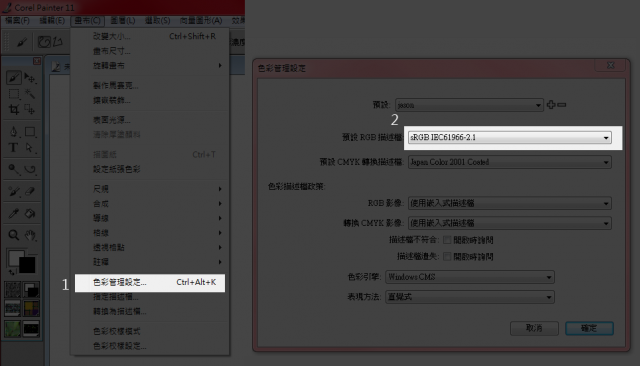Screen dimensions: 640x366
Task: Open the Look selector thumbnail
Action: pyautogui.click(x=13, y=328)
